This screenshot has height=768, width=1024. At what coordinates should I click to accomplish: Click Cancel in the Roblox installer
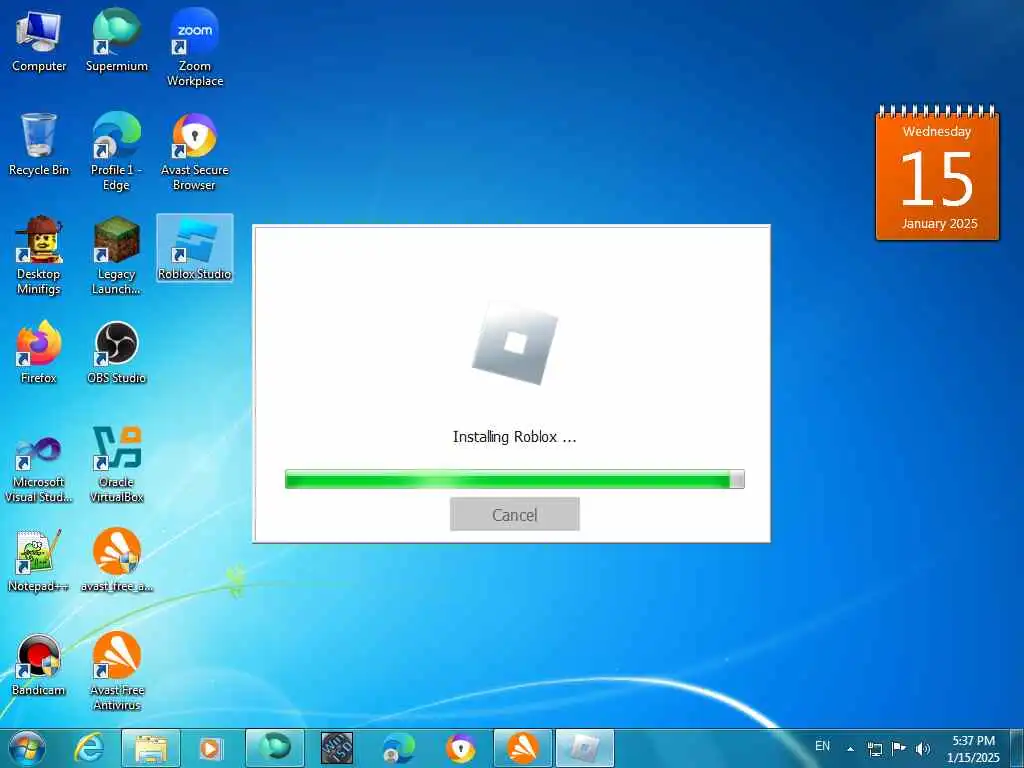pyautogui.click(x=515, y=514)
